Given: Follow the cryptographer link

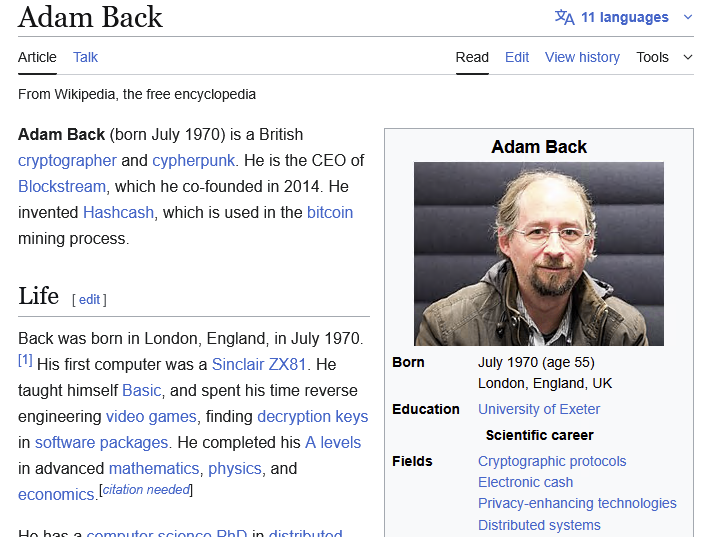Looking at the screenshot, I should [x=67, y=160].
